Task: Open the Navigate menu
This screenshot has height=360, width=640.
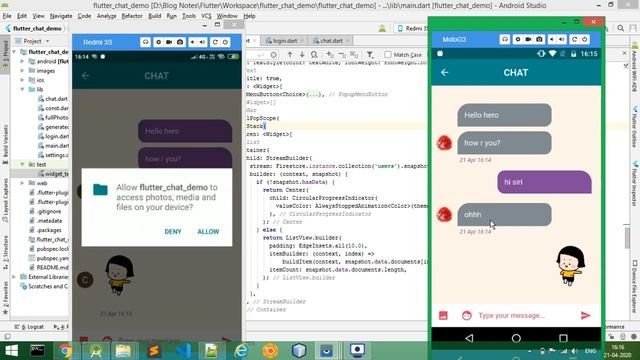Action: point(61,16)
